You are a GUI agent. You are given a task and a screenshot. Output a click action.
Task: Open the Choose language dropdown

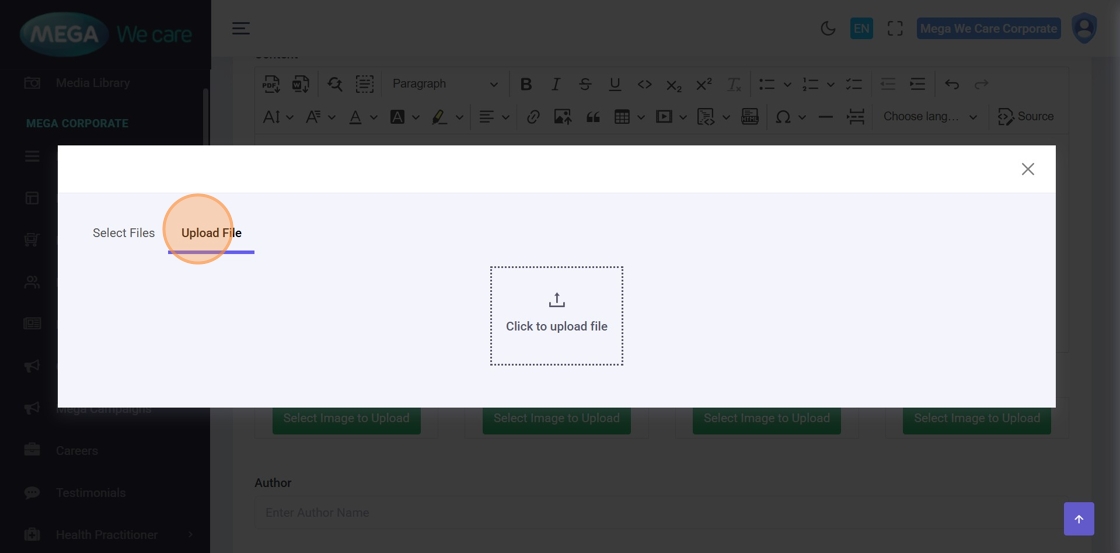(x=930, y=117)
